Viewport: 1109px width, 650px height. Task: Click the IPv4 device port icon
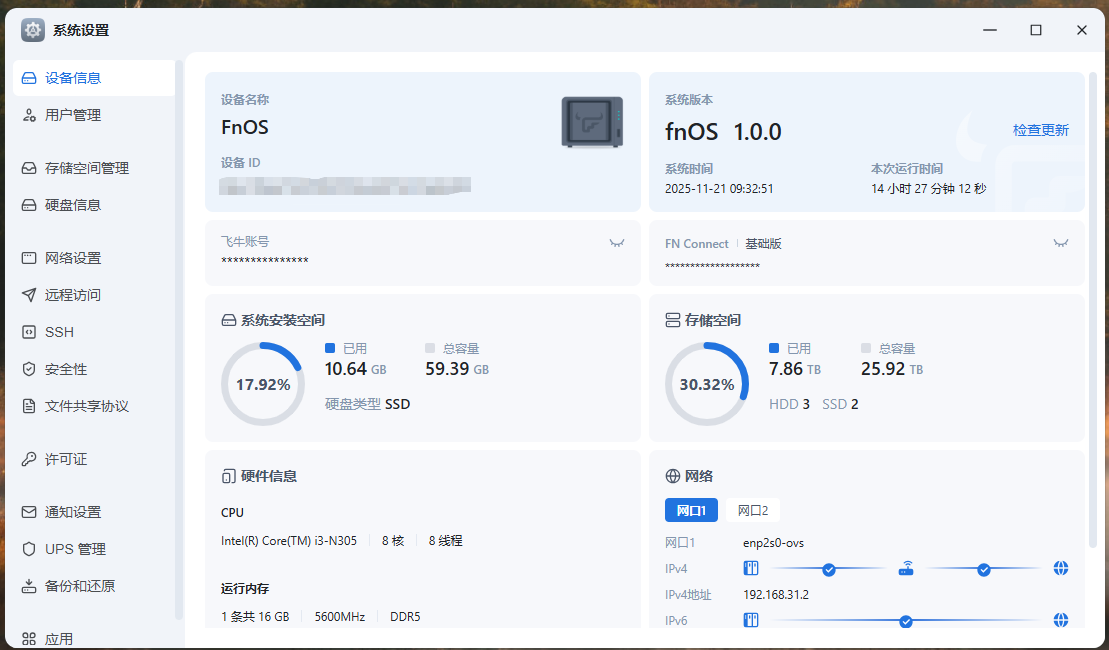click(750, 568)
